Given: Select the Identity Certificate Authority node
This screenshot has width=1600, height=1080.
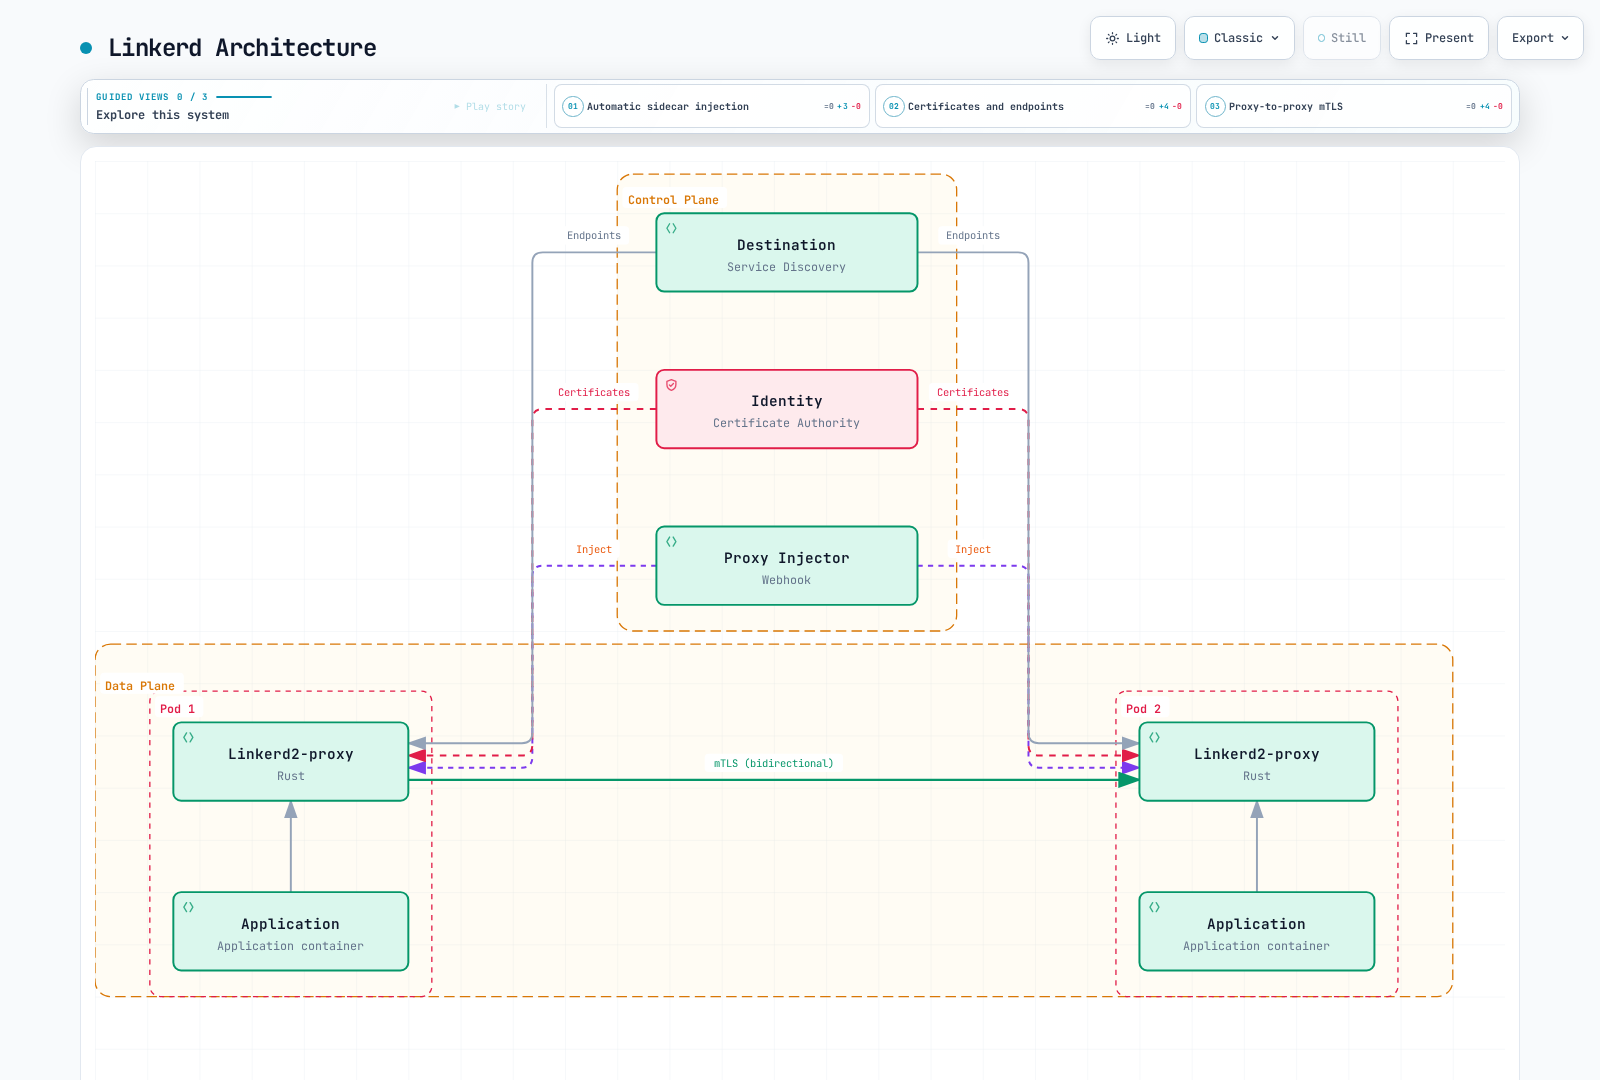Looking at the screenshot, I should point(787,409).
